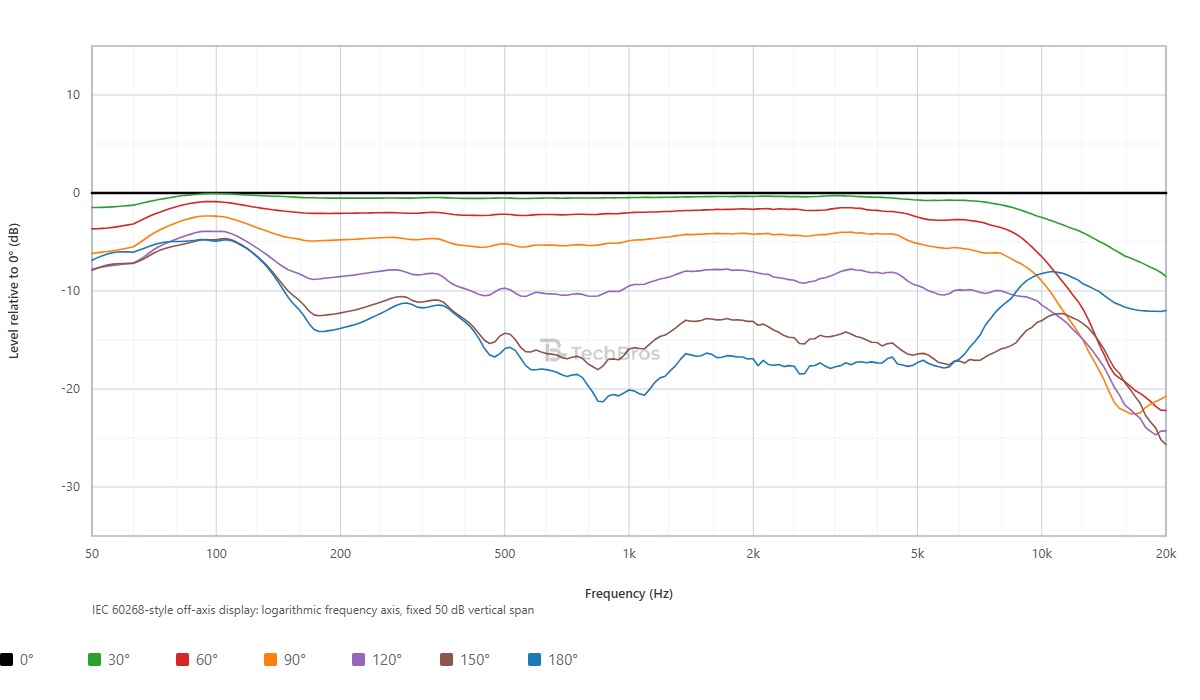Hide the 60° series via legend

click(x=197, y=660)
